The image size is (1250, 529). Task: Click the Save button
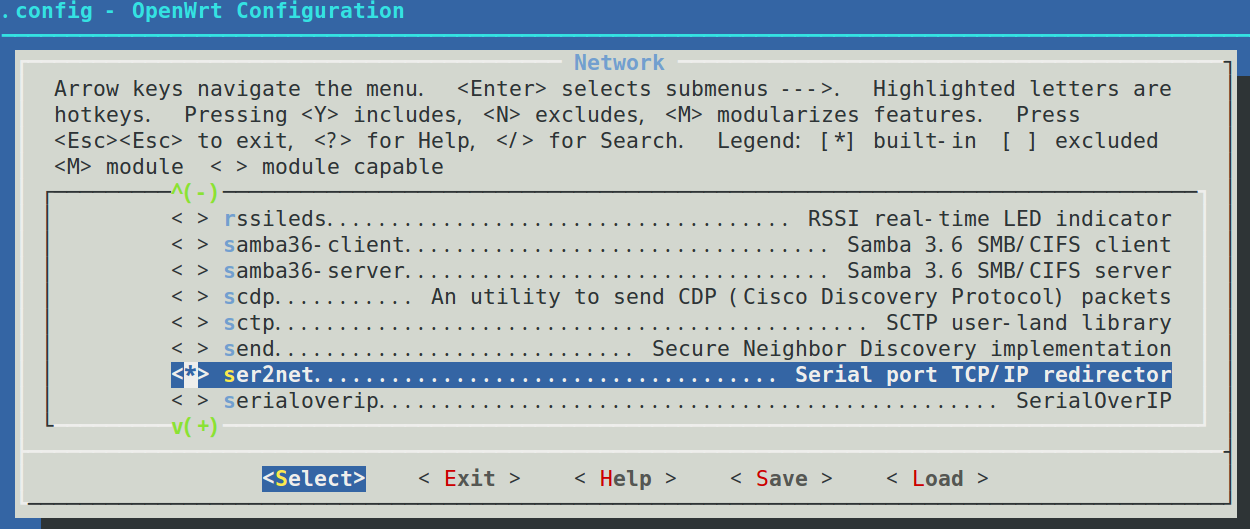781,479
